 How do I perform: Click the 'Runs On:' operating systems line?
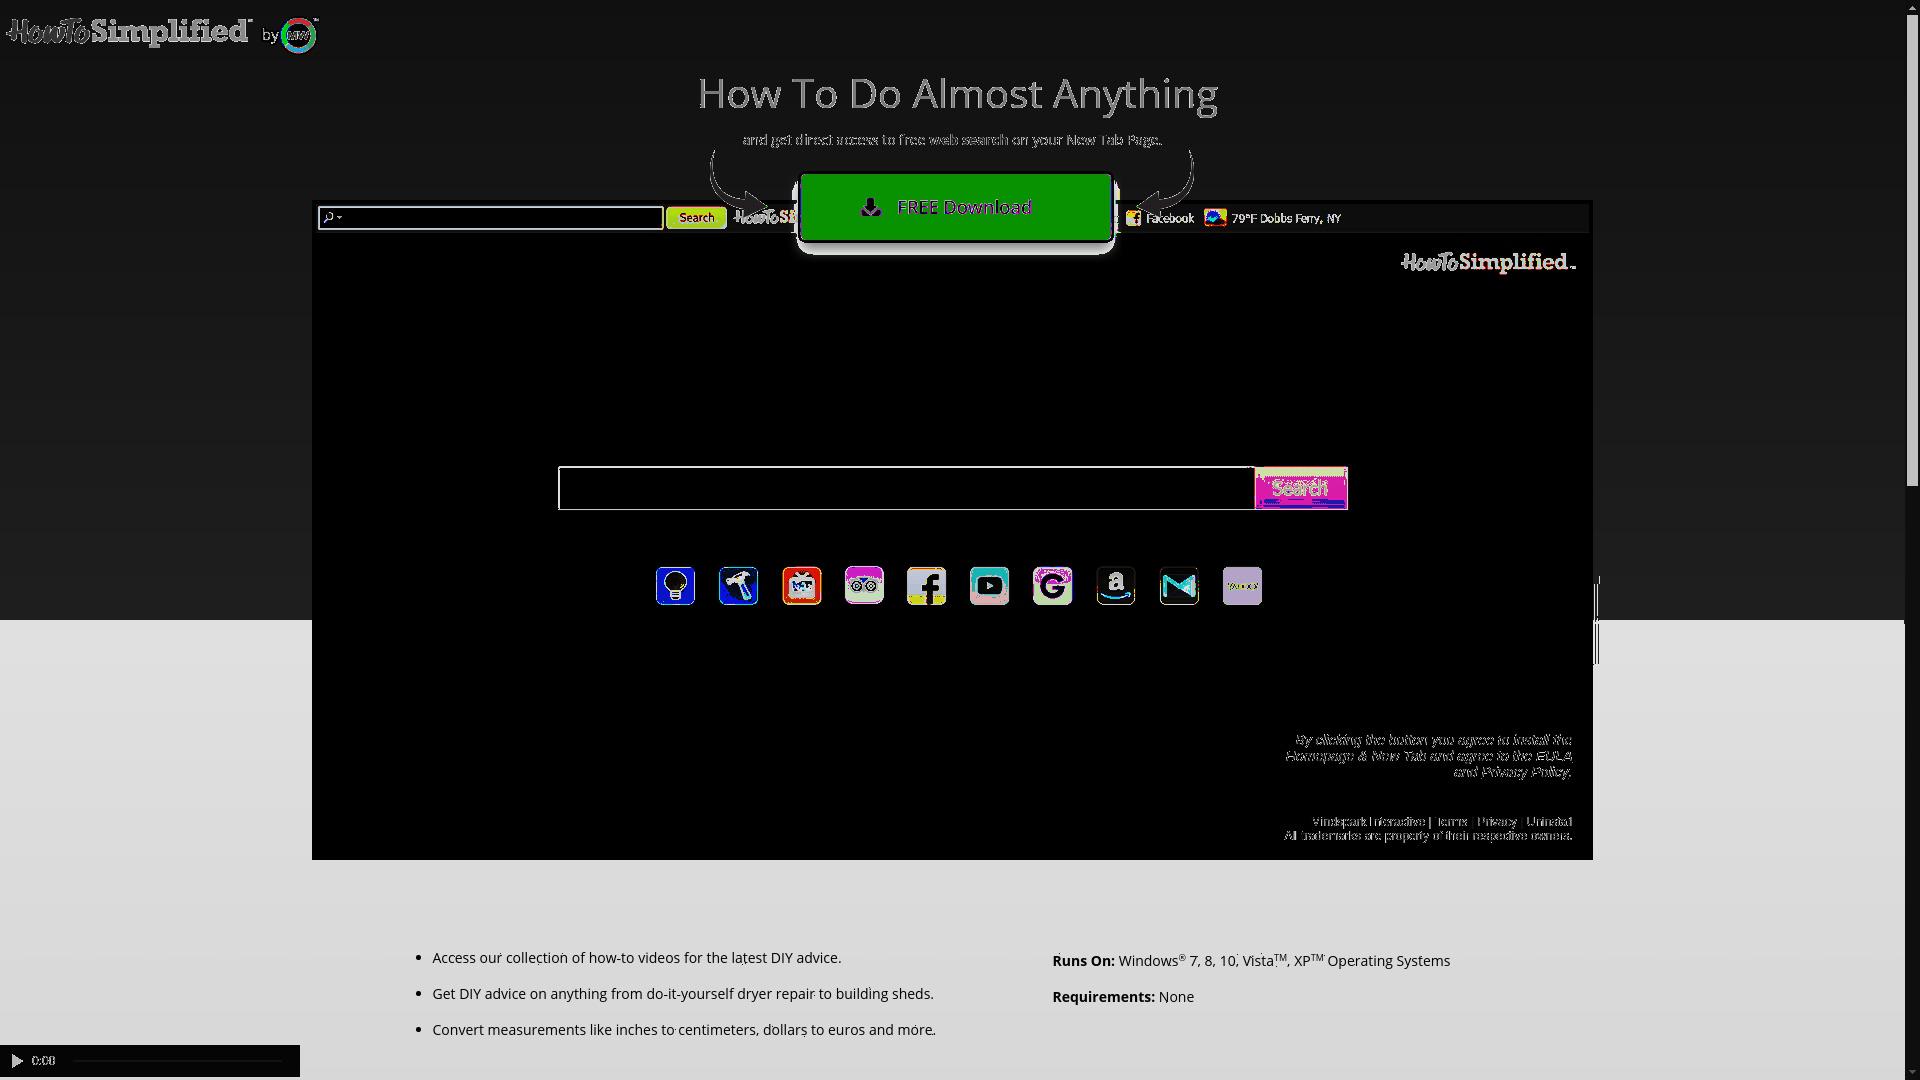(1251, 961)
